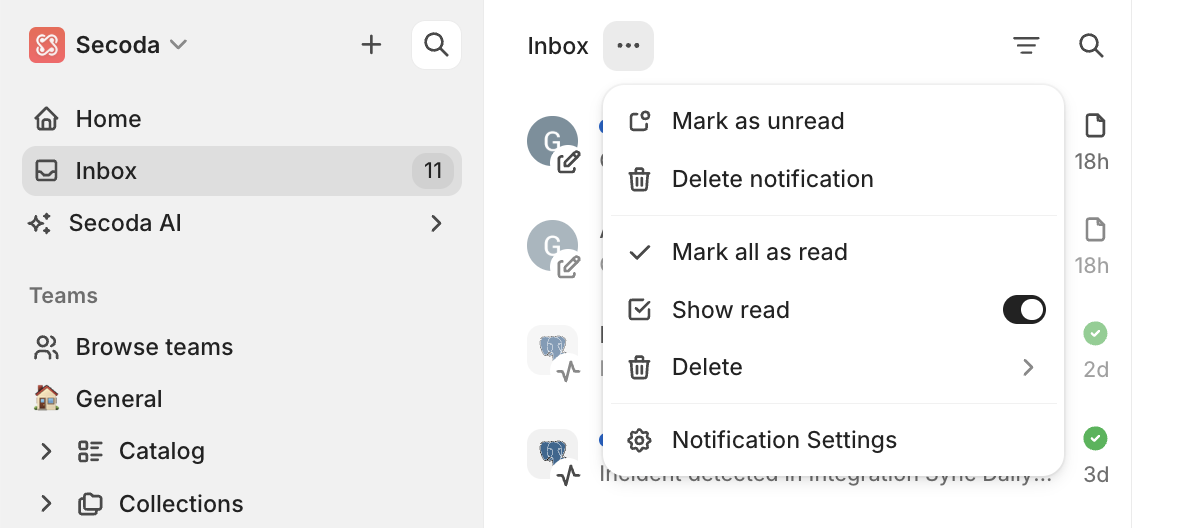Expand the Catalog tree item
The width and height of the screenshot is (1186, 528).
tap(46, 451)
